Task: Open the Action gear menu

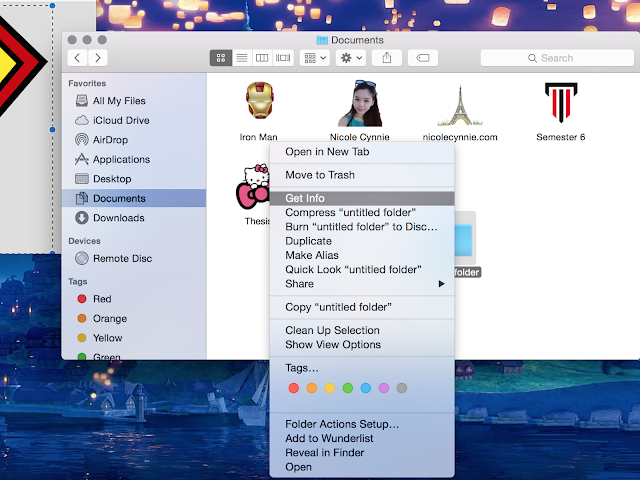Action: [351, 58]
